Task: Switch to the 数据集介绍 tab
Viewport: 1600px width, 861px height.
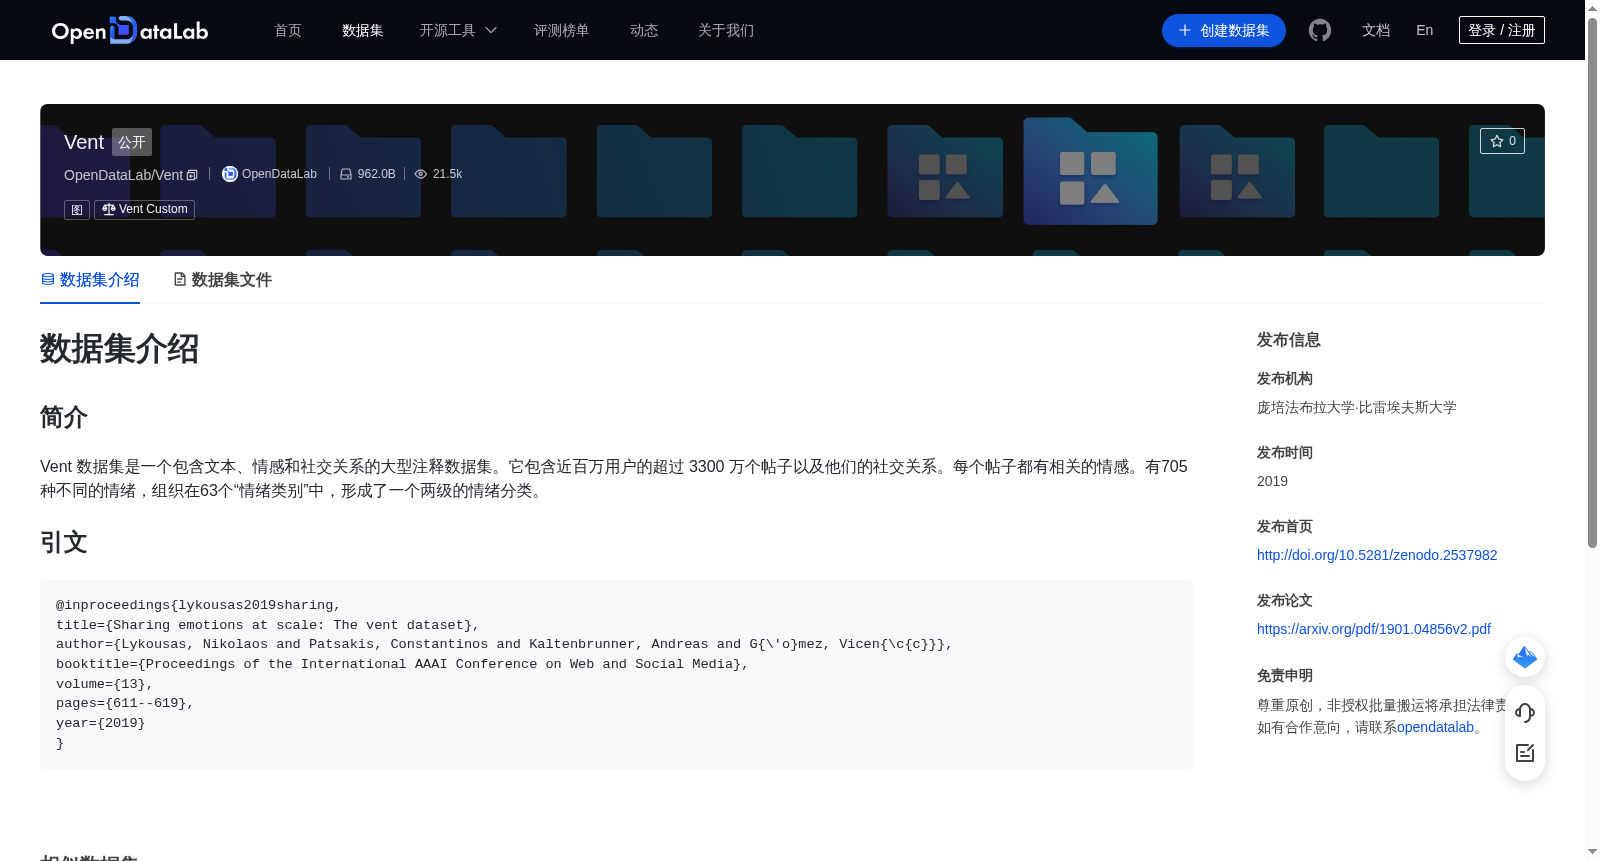Action: 90,280
